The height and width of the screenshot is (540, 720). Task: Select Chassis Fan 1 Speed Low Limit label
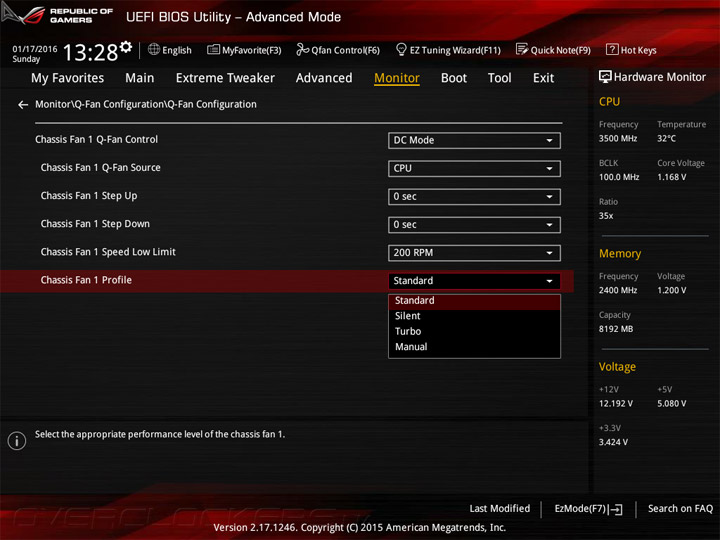(108, 252)
